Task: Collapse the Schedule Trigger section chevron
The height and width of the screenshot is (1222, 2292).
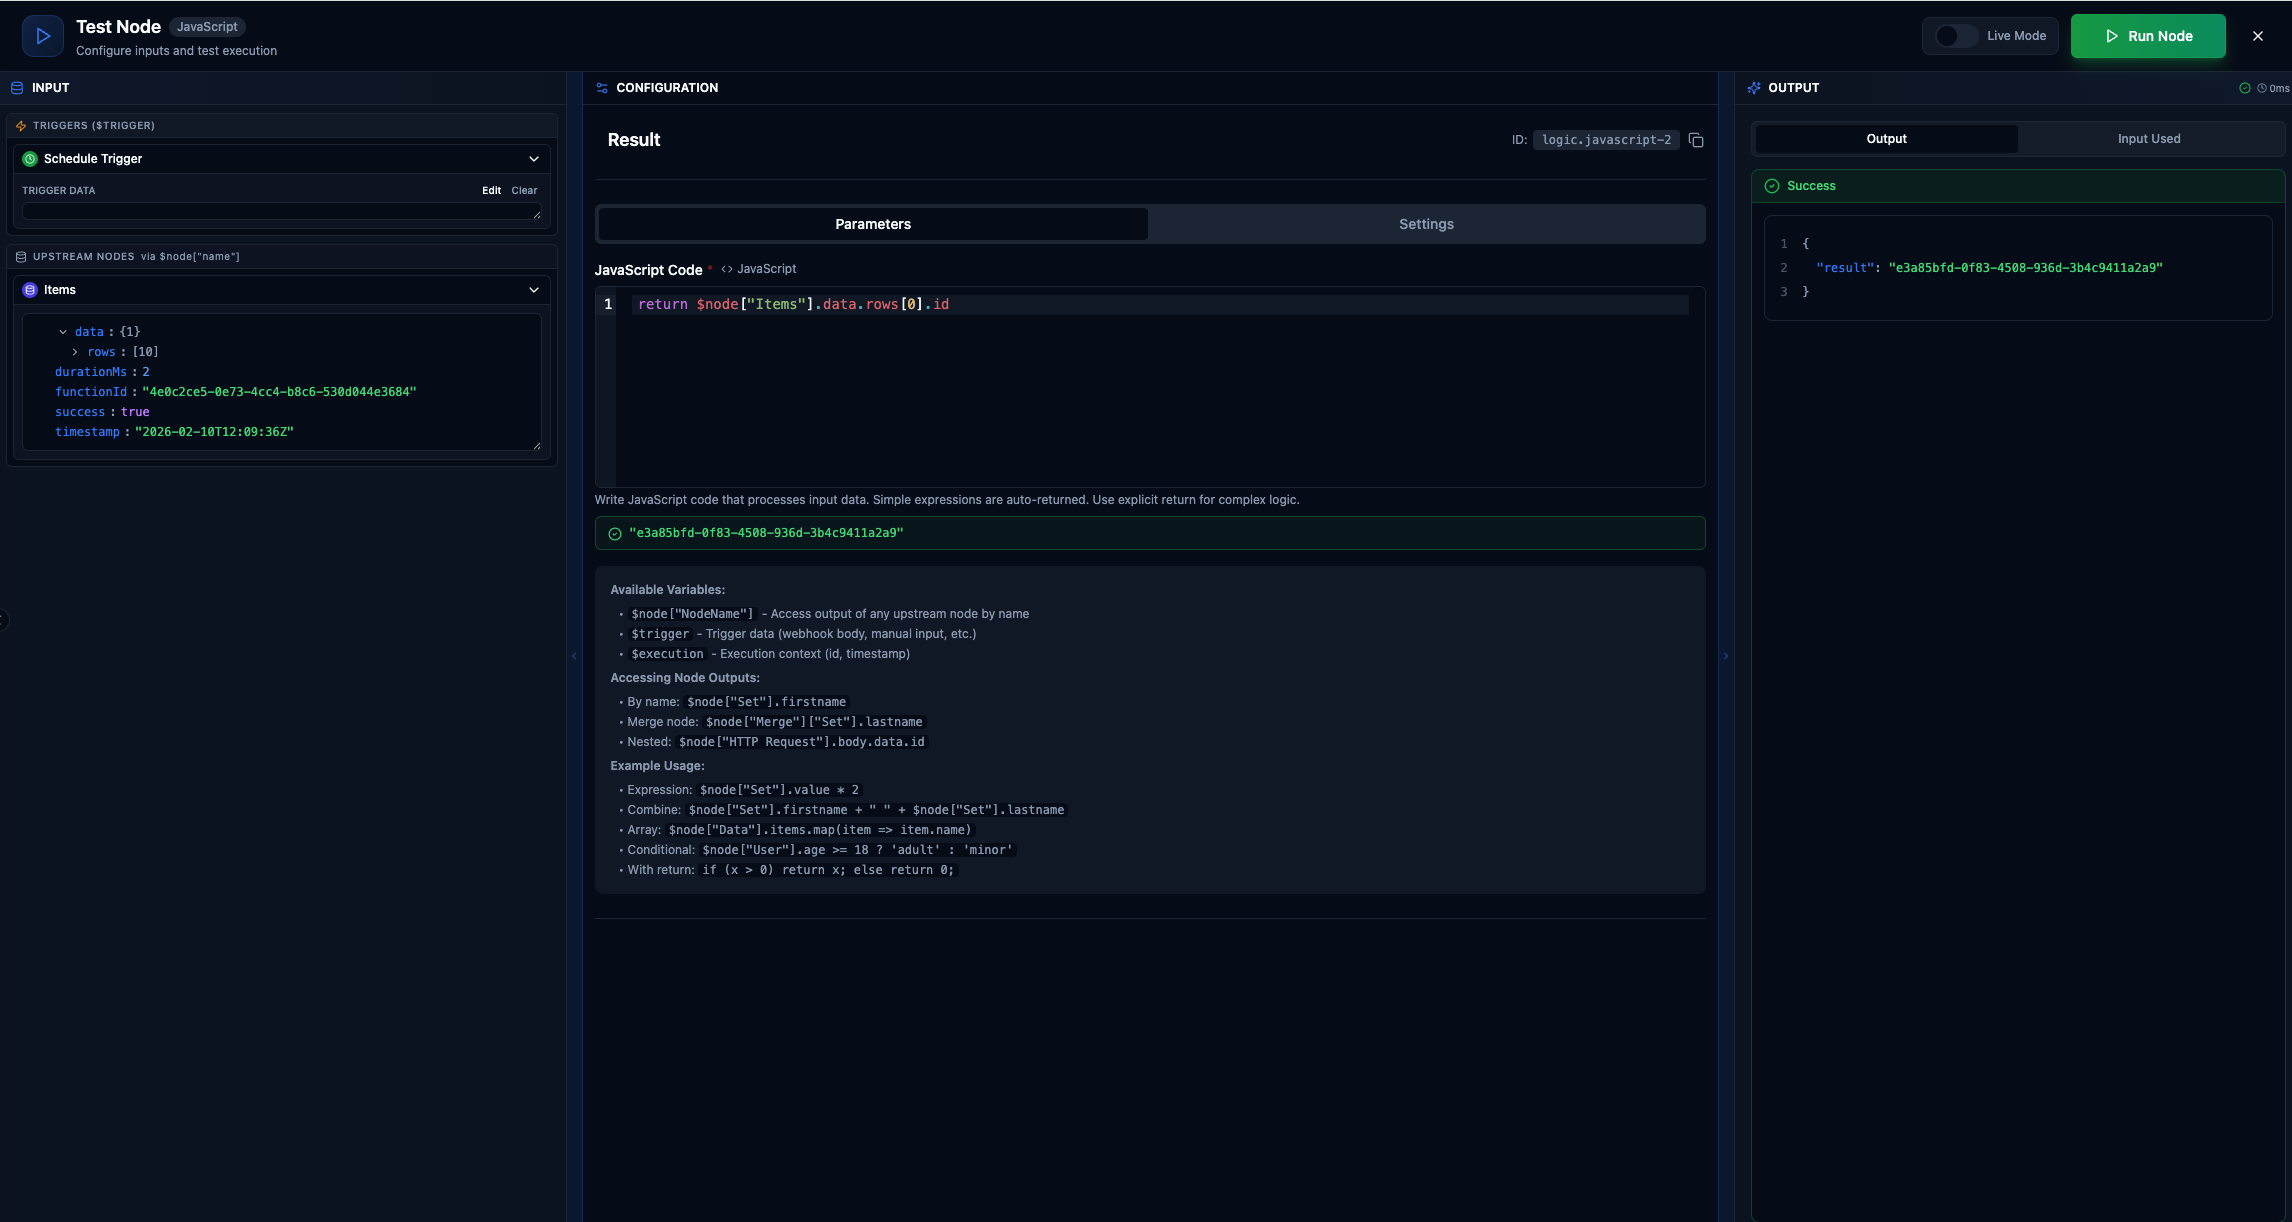Action: 534,159
